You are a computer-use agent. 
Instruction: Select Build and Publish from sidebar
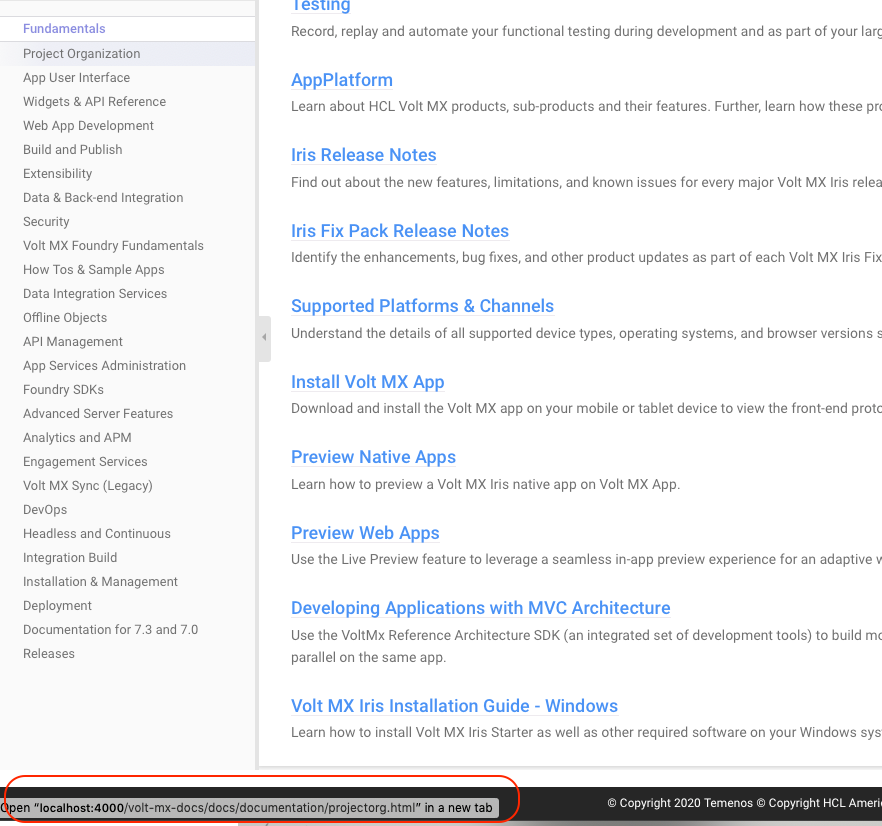click(72, 149)
